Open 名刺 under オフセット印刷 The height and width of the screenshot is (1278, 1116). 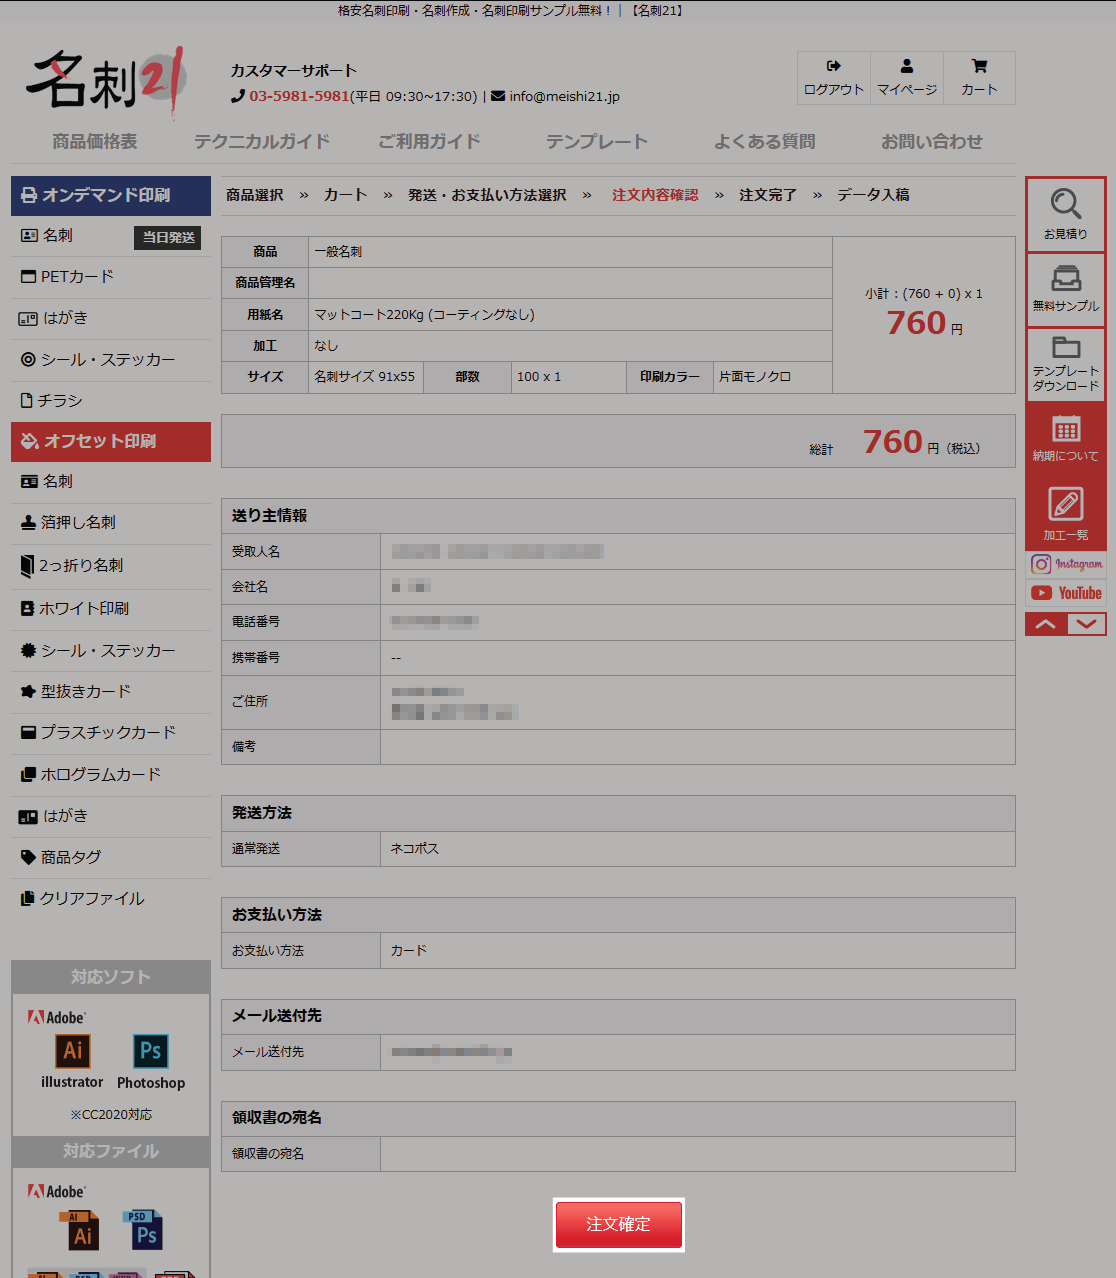tap(111, 482)
